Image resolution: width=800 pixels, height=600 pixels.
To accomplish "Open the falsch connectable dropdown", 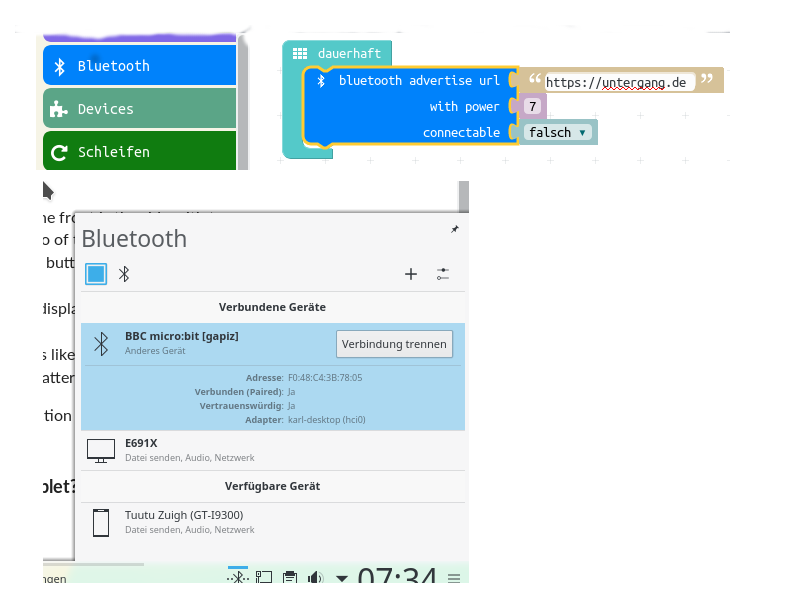I will 558,133.
